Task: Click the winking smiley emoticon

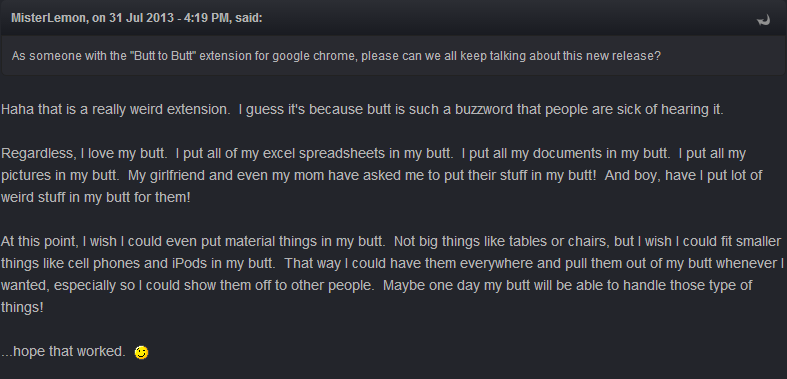Action: [x=142, y=352]
